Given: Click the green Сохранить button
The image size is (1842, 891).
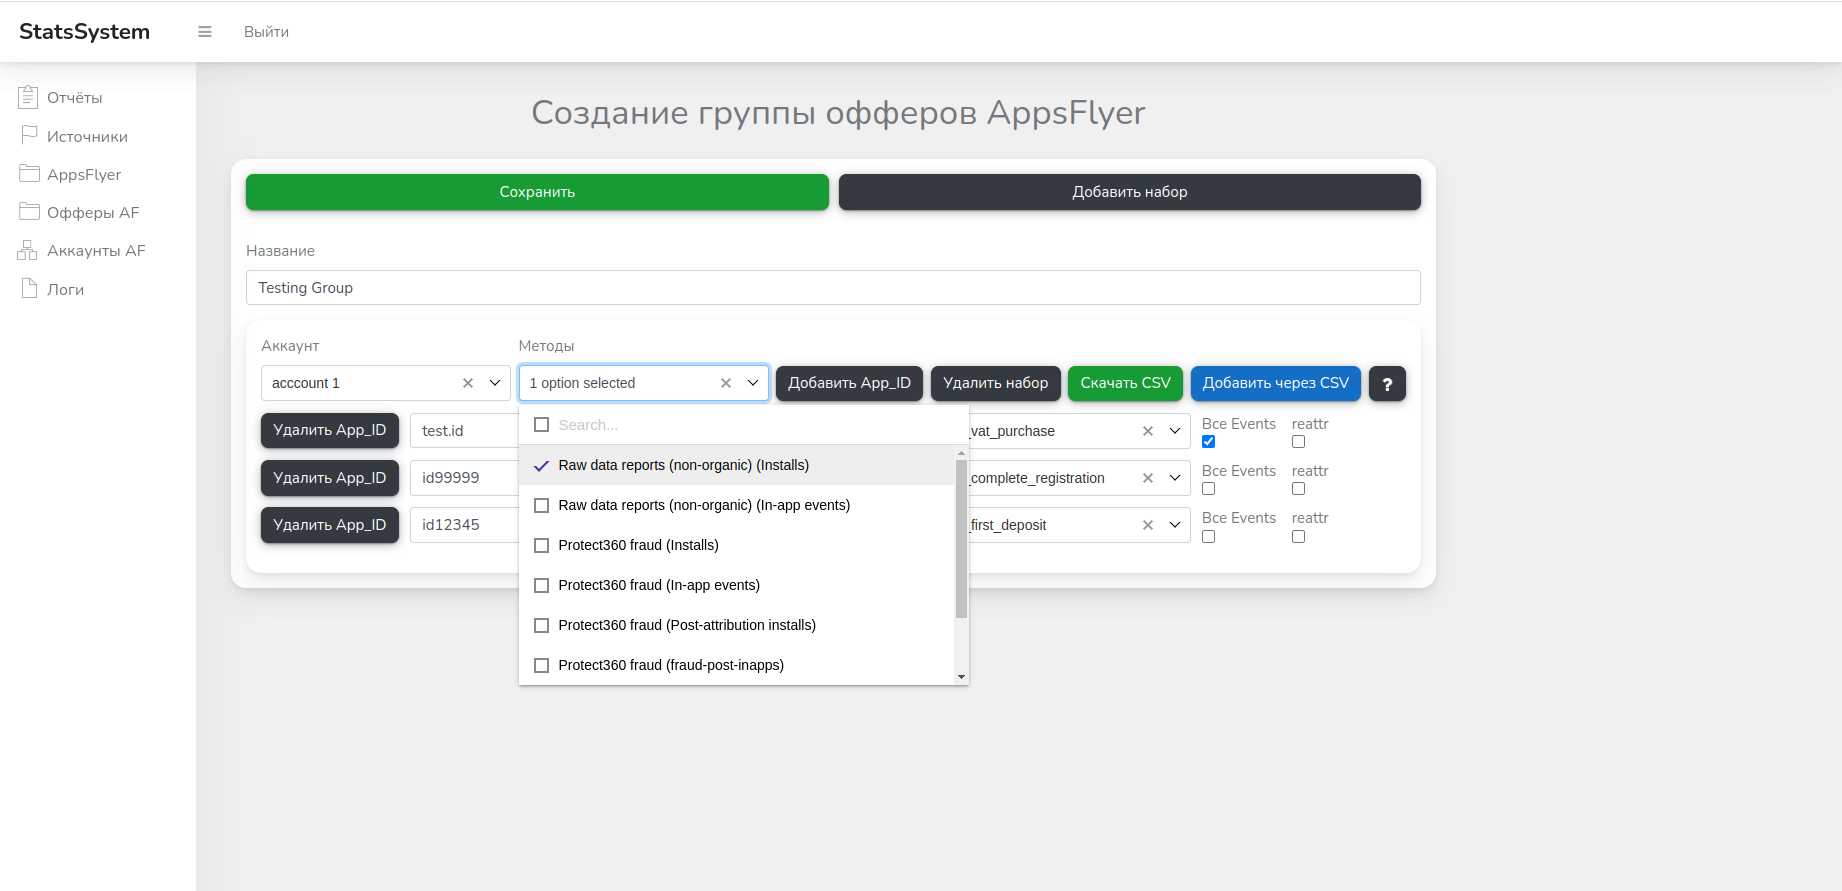Looking at the screenshot, I should pyautogui.click(x=537, y=192).
